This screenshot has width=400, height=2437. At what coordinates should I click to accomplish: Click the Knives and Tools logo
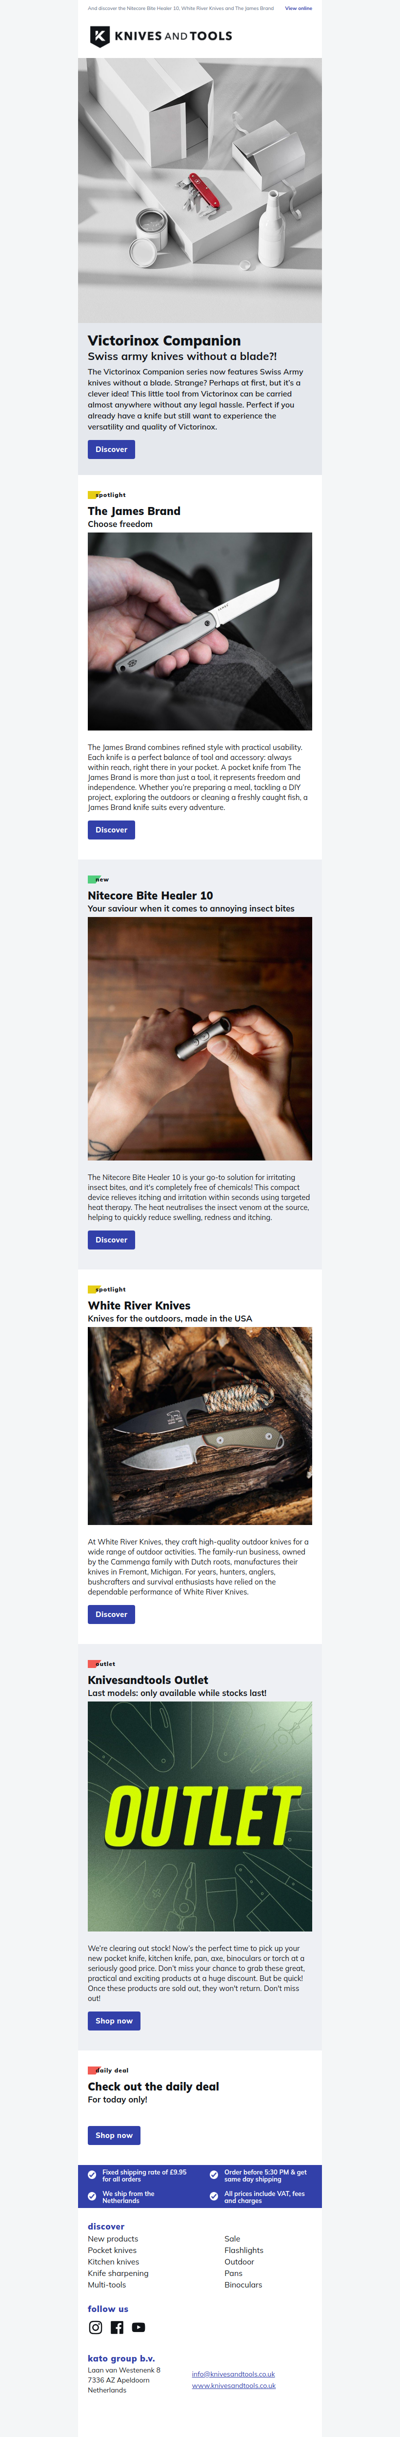point(161,36)
